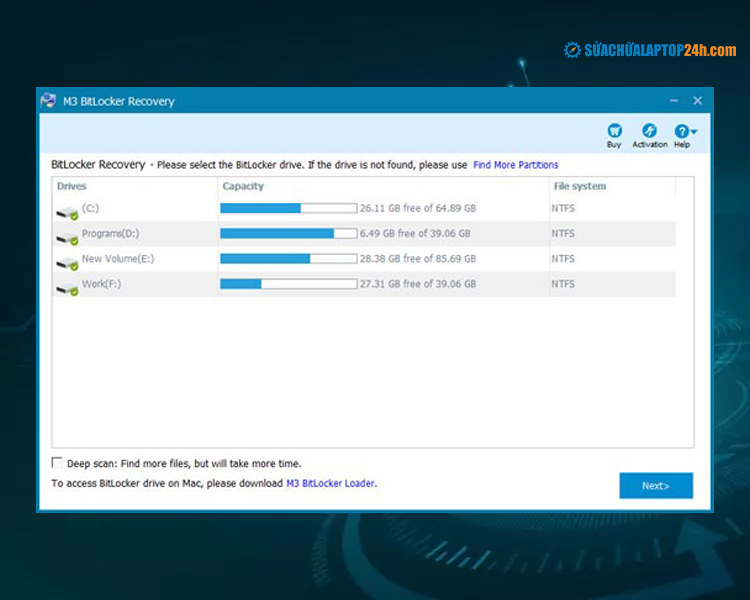The image size is (750, 600).
Task: Open the Find More Partitions link
Action: coord(516,165)
